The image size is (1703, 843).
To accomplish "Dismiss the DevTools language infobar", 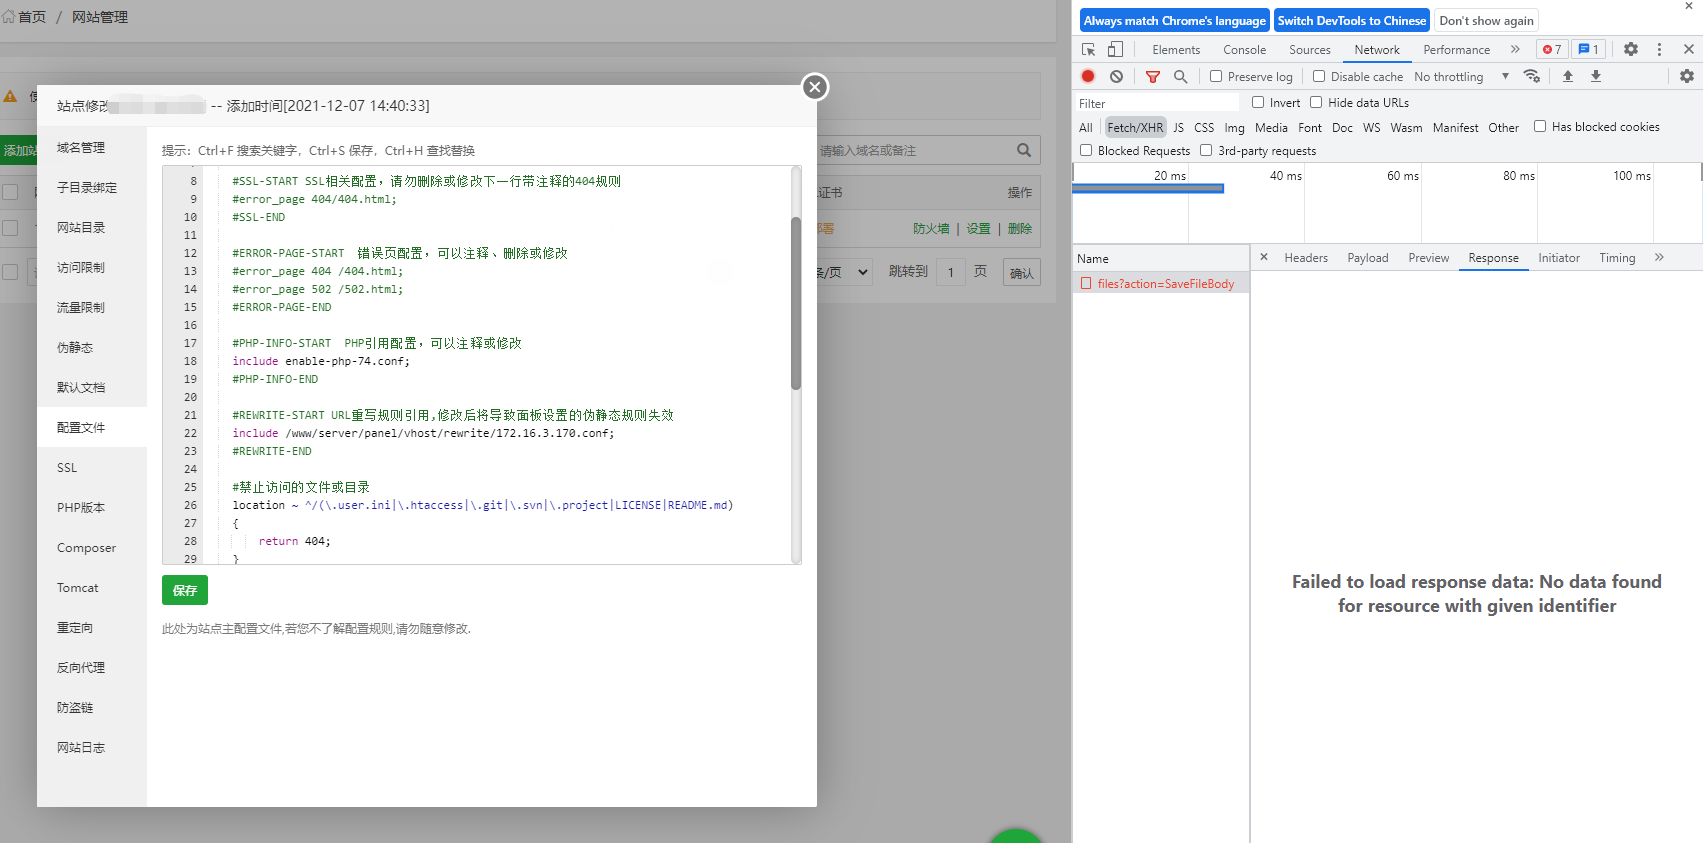I will [x=1689, y=6].
